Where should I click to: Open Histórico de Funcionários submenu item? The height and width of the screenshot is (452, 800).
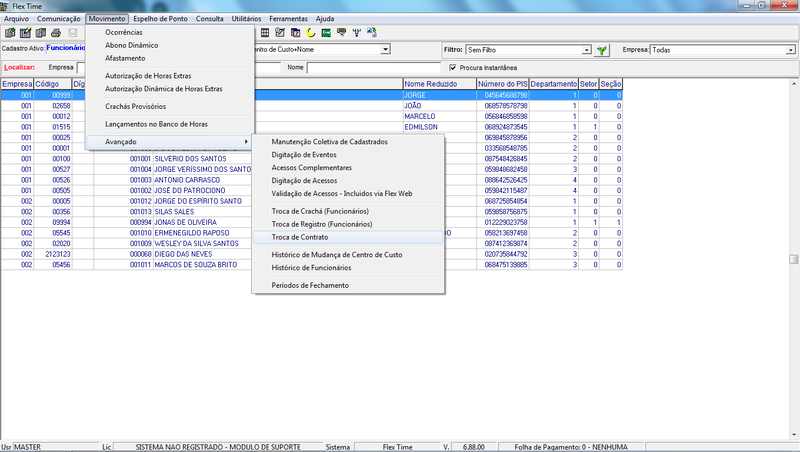[348, 268]
